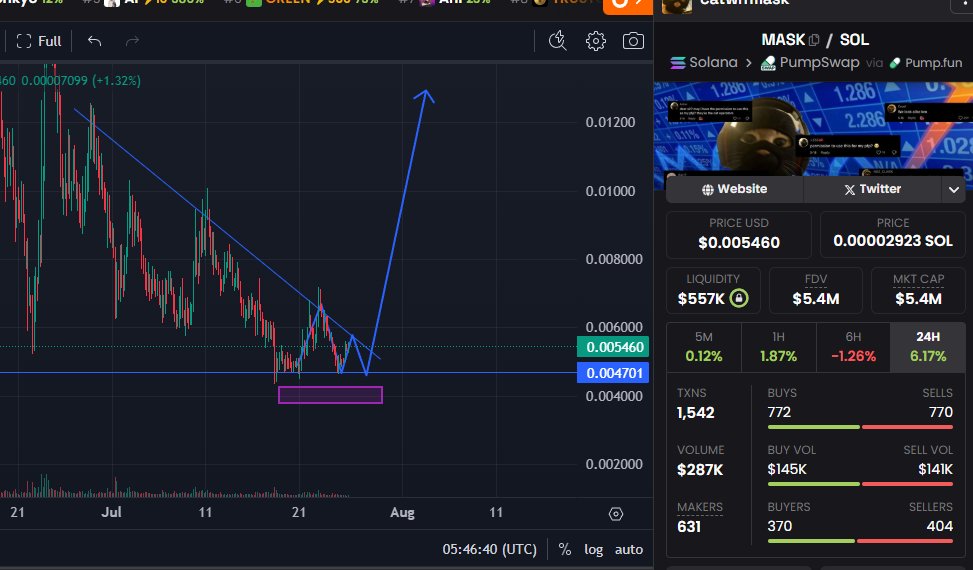Click the buy vol versus sell vol bar
This screenshot has width=973, height=570.
(x=860, y=484)
